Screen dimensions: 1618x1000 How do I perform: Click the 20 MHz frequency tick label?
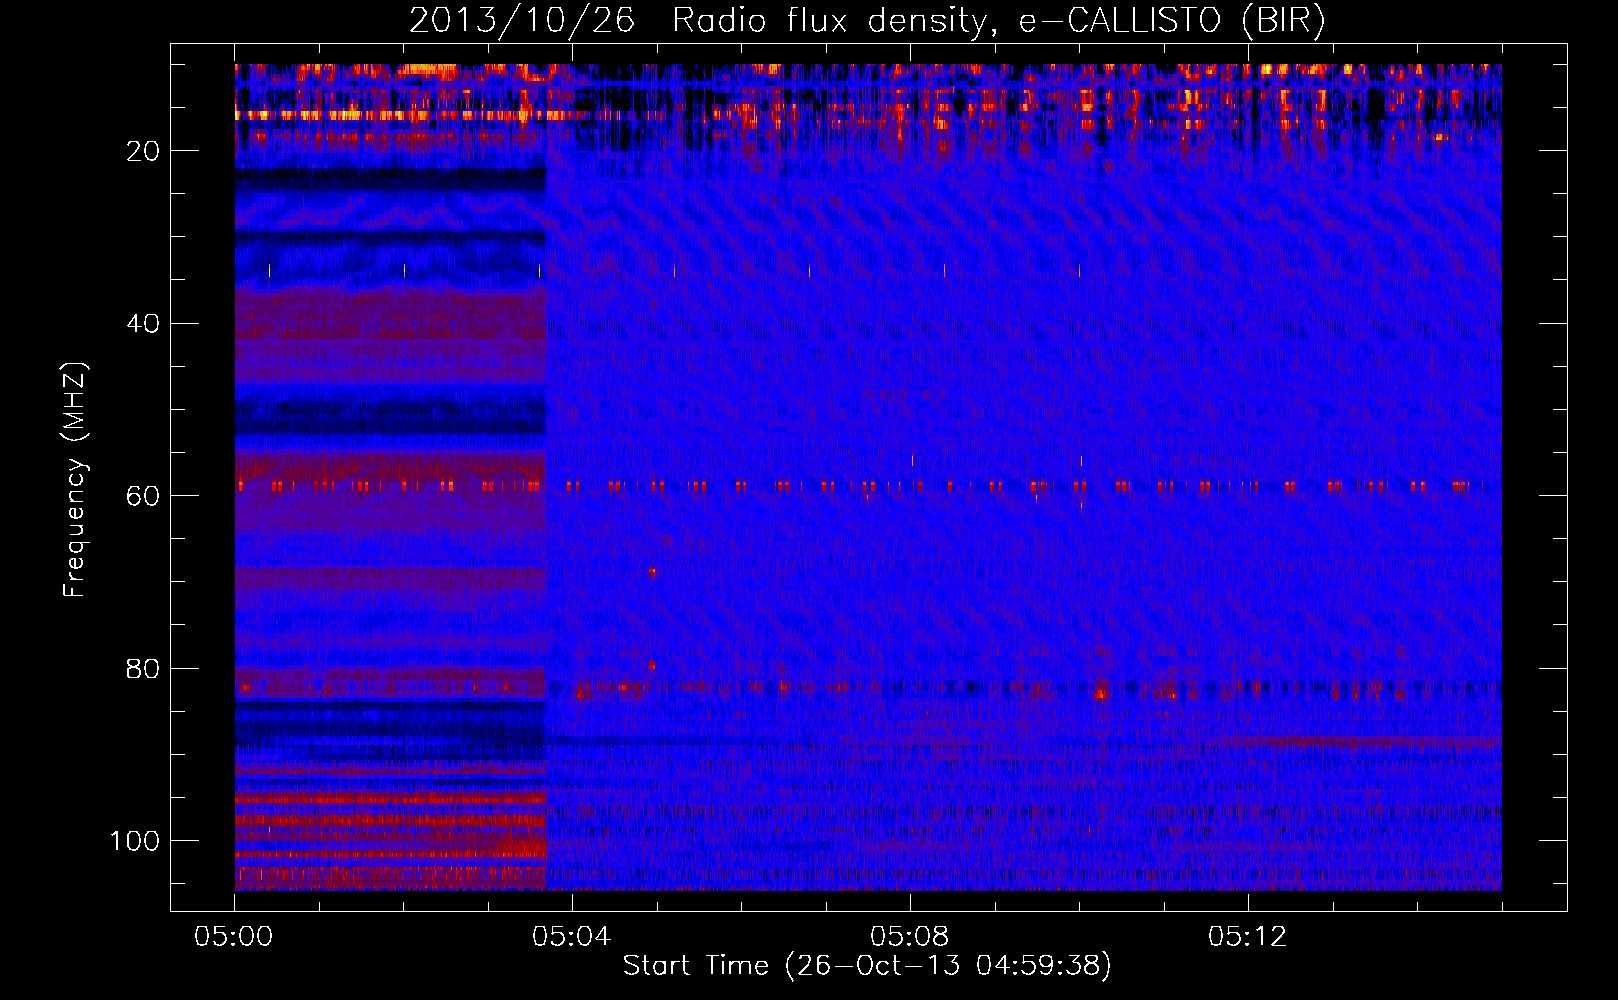point(143,151)
